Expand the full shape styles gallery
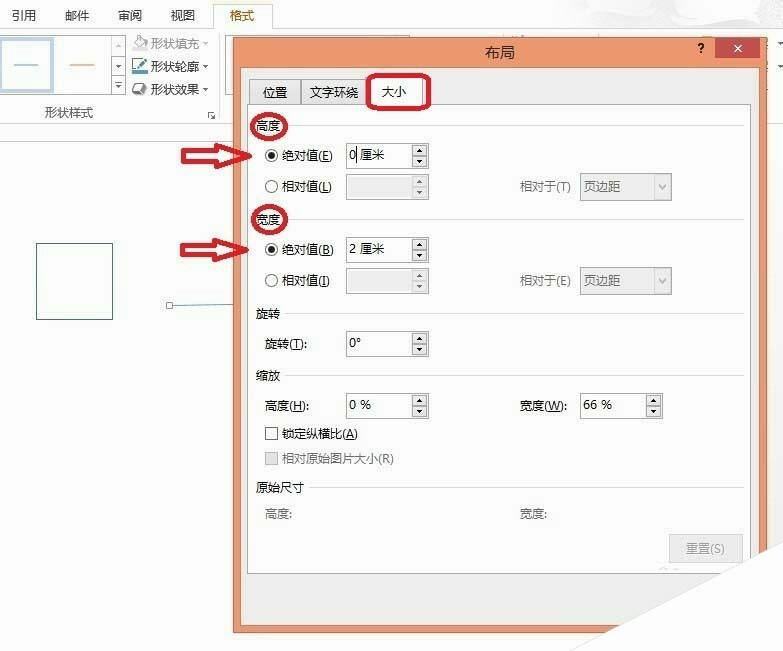Image resolution: width=783 pixels, height=651 pixels. tap(118, 85)
